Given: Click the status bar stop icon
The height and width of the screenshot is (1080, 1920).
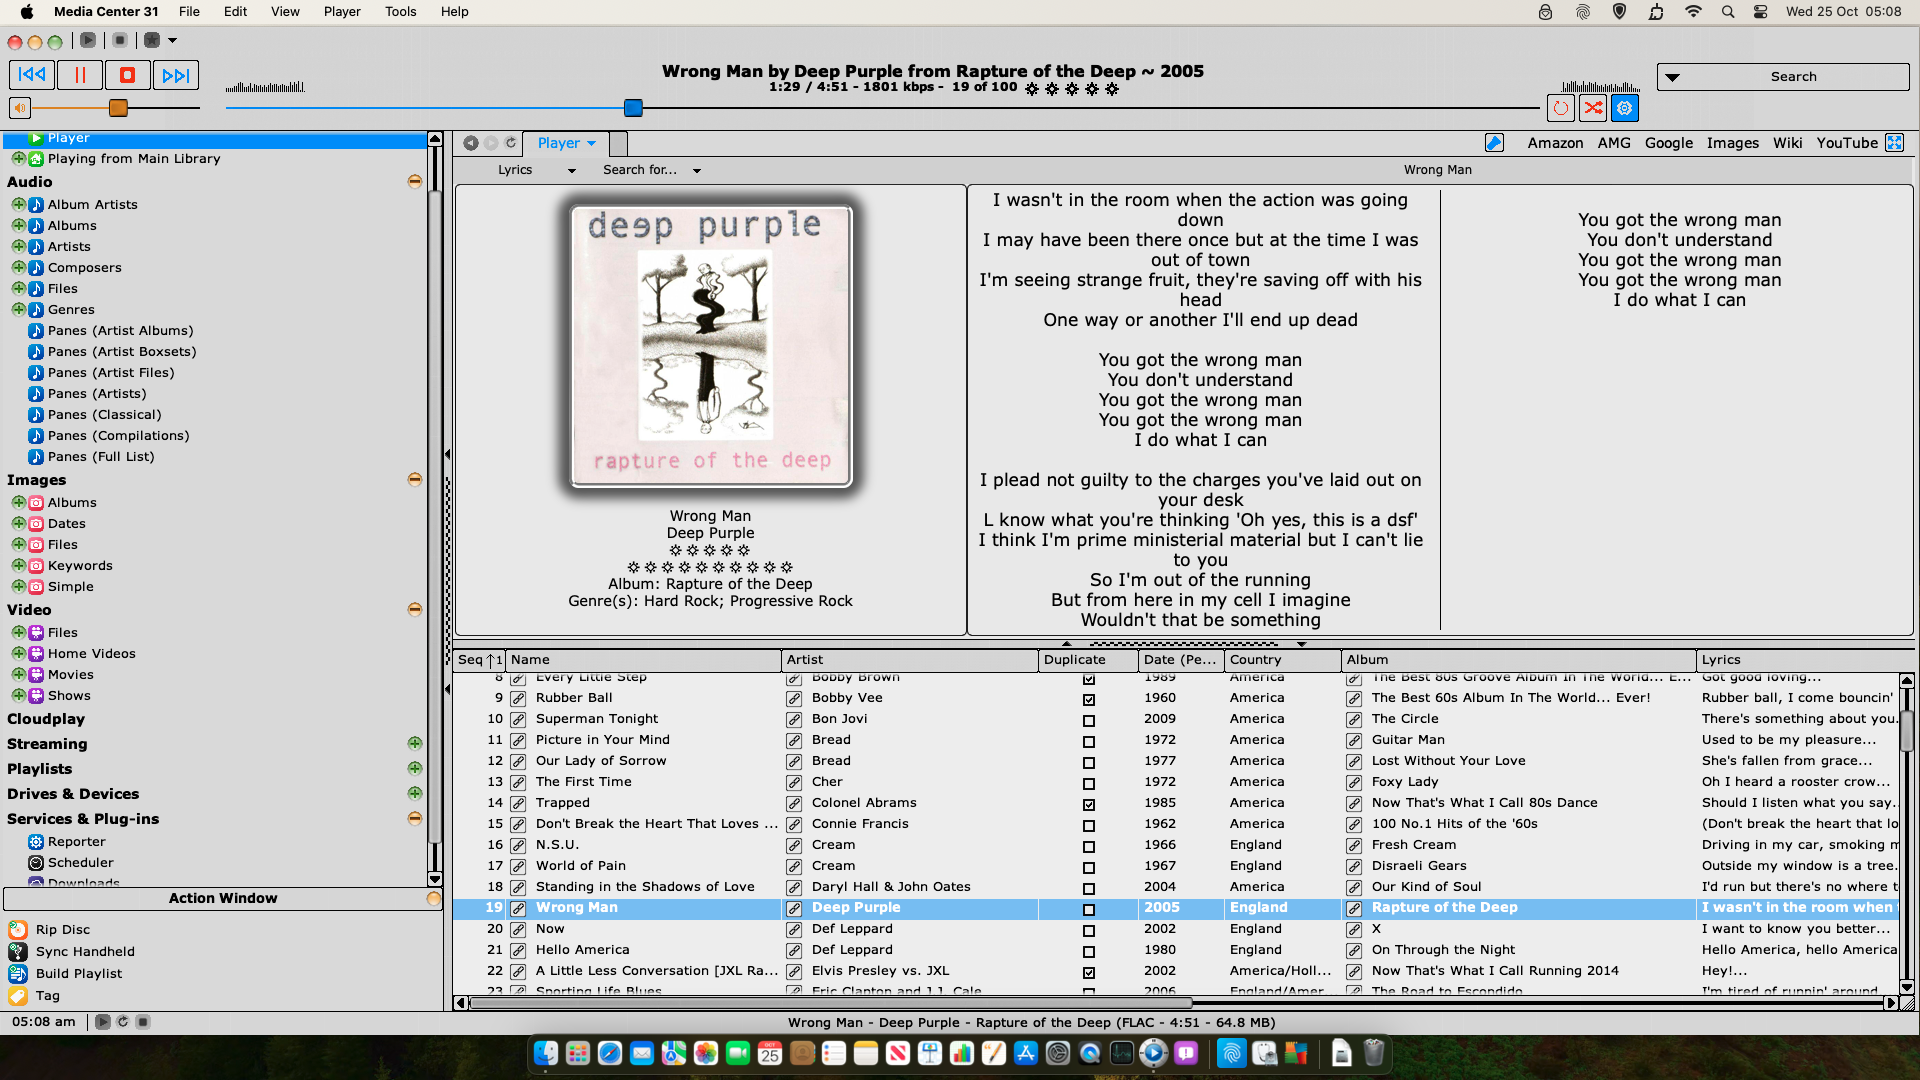Looking at the screenshot, I should 143,1022.
